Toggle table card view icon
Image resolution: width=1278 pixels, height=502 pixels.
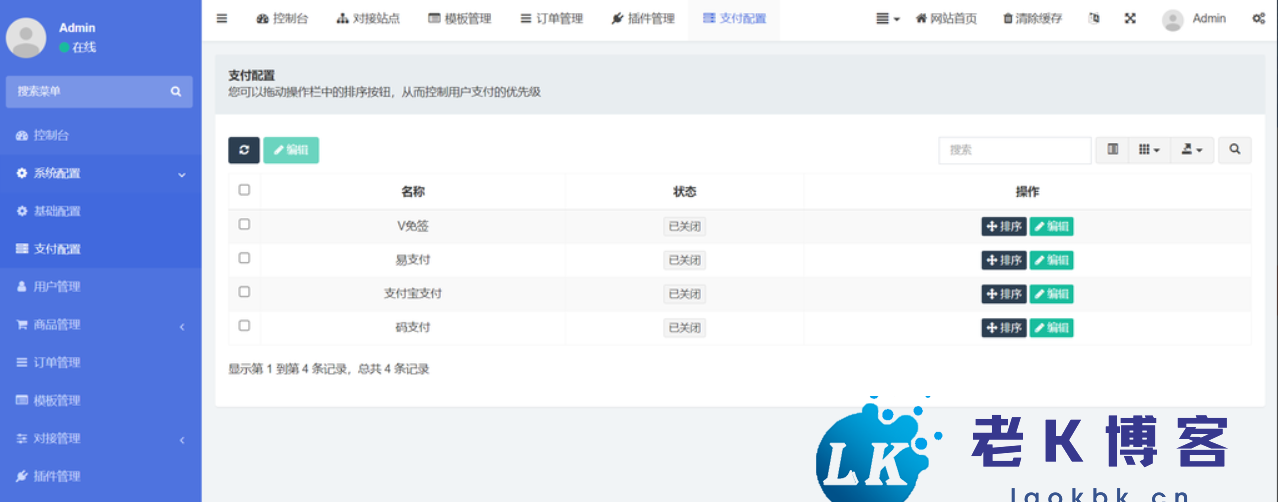(x=1112, y=150)
